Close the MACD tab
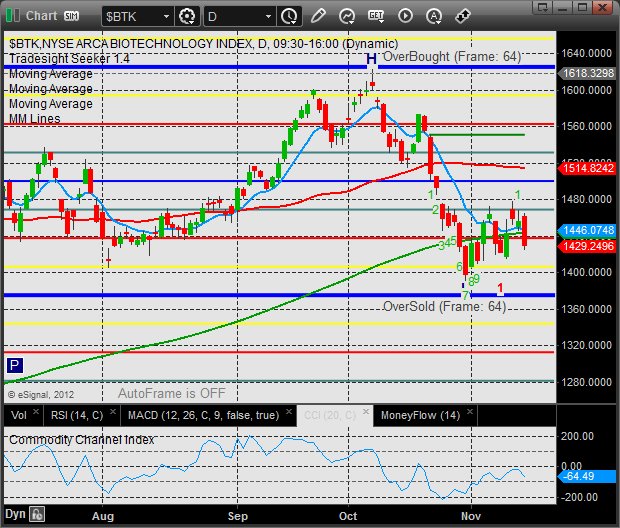The width and height of the screenshot is (620, 528). [289, 411]
